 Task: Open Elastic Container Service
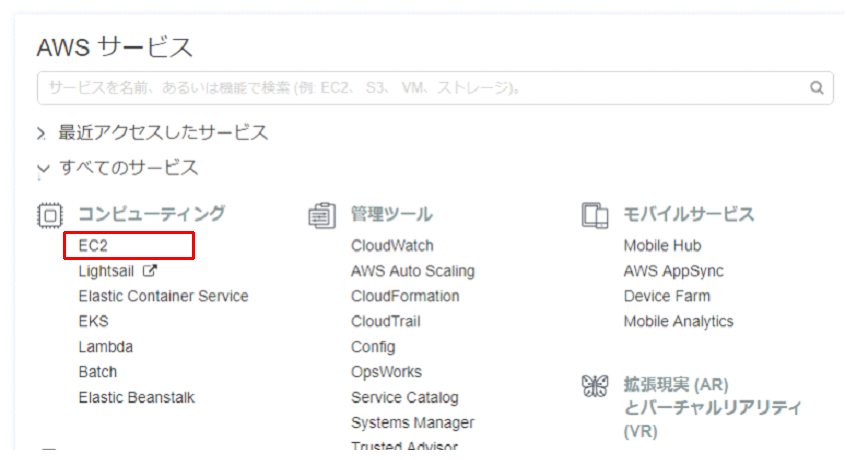pos(163,296)
